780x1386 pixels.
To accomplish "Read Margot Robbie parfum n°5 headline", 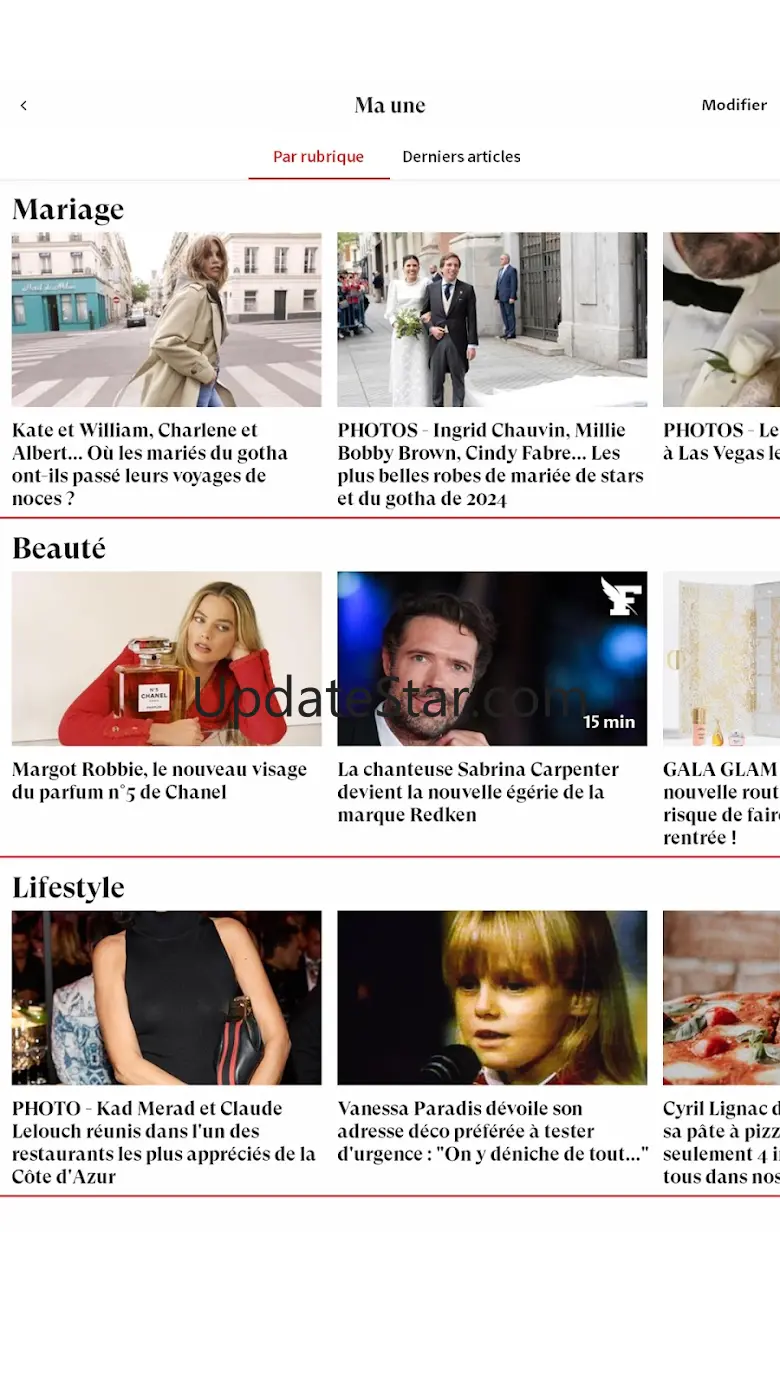I will 160,781.
